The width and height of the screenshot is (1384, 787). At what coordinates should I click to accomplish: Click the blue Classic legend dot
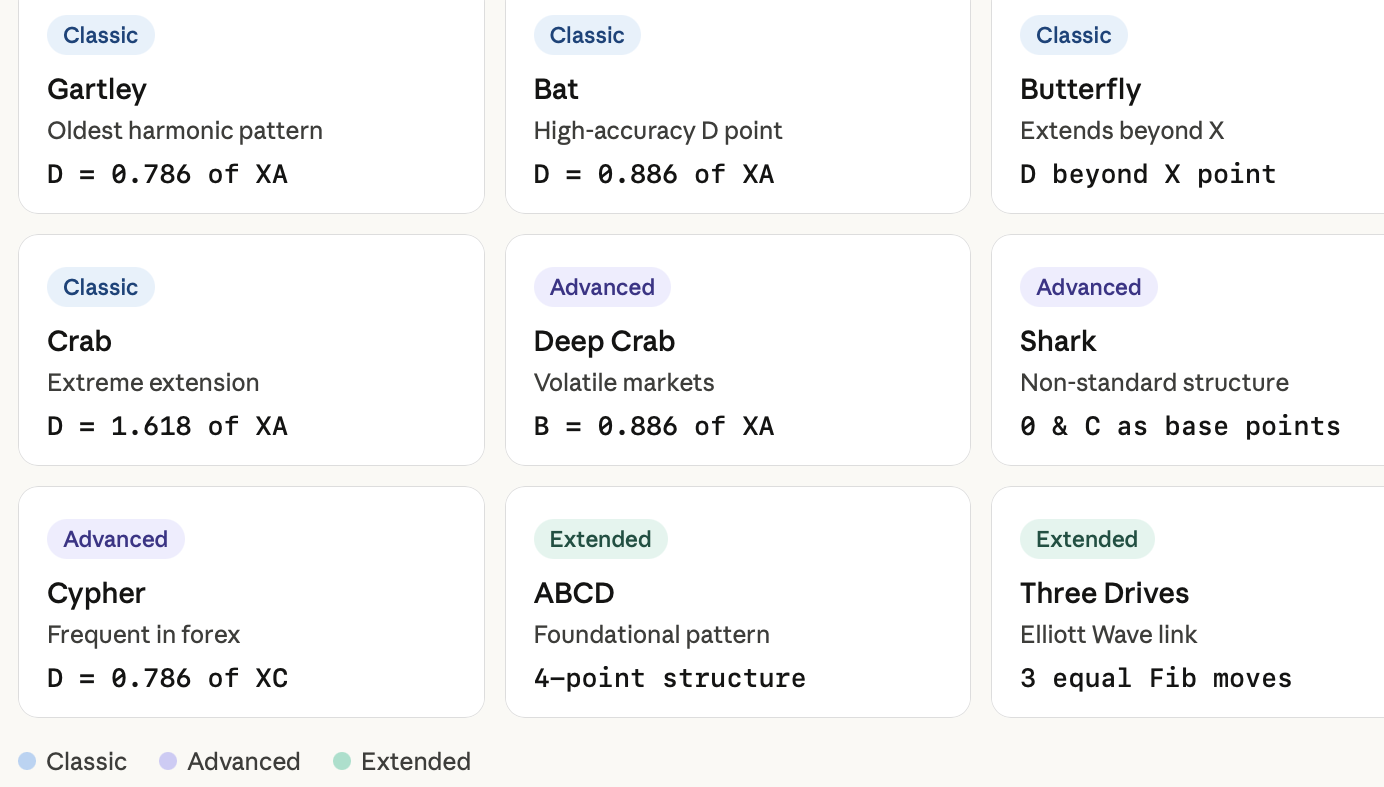[x=27, y=761]
